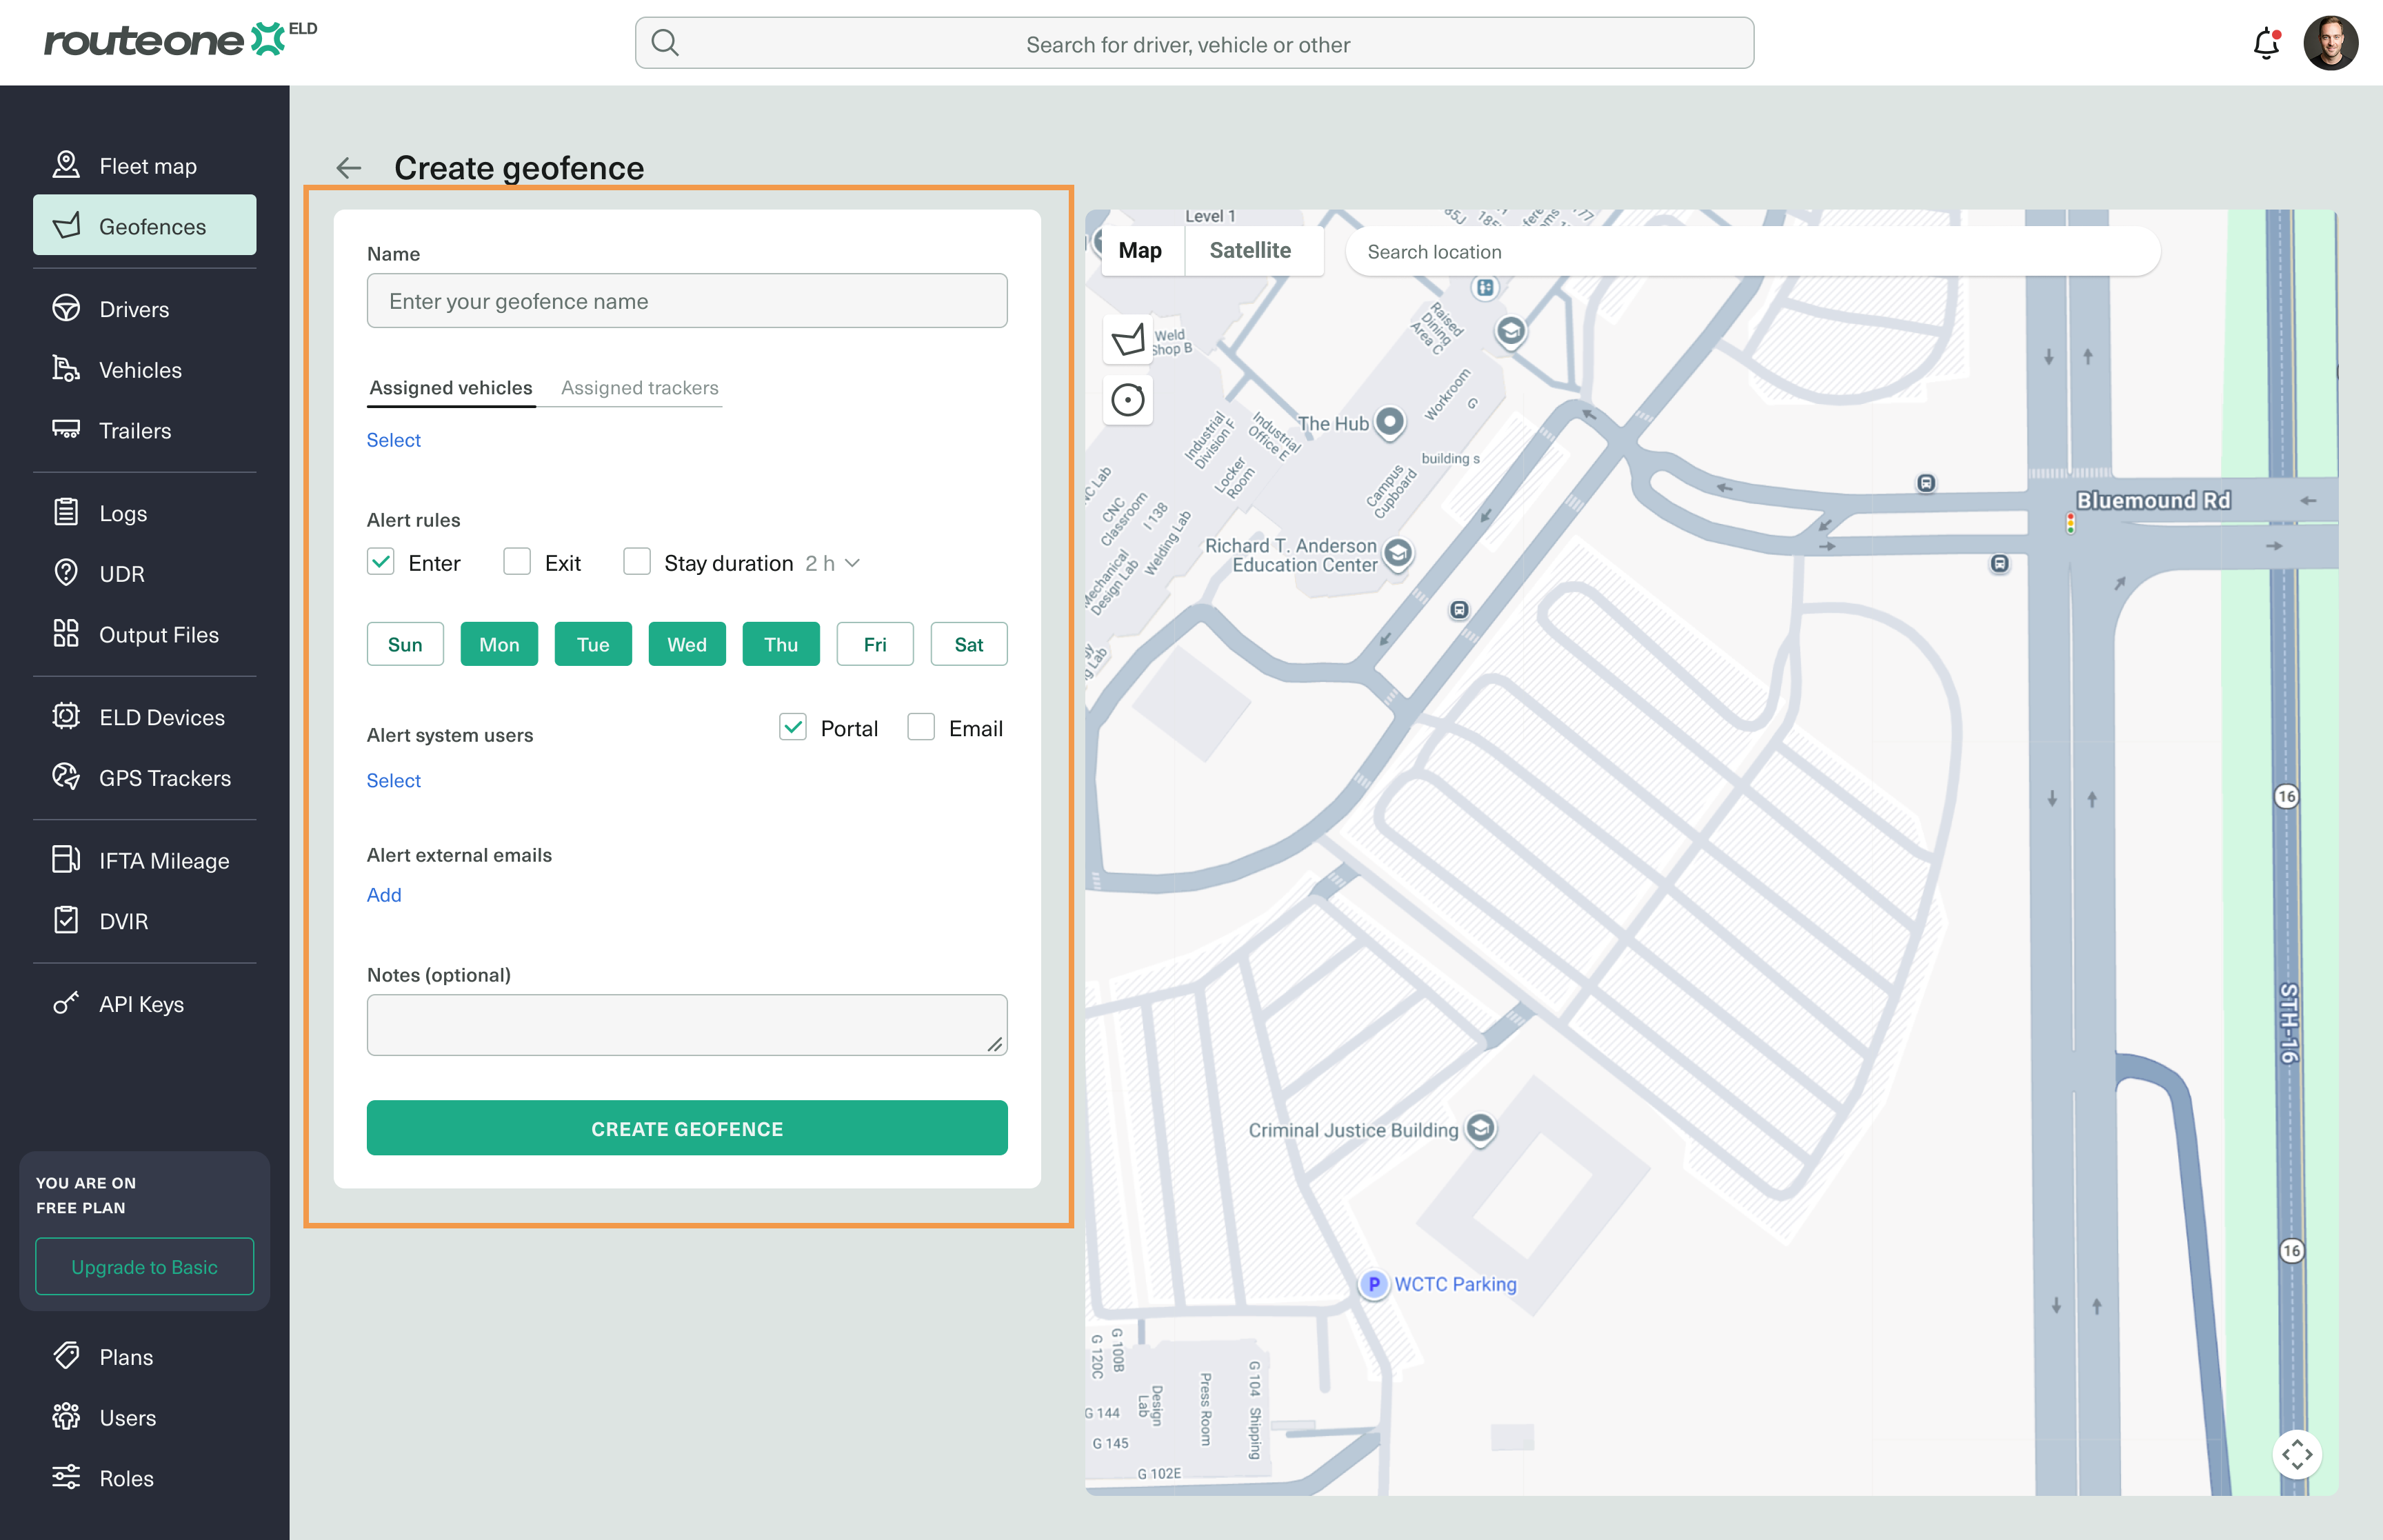Viewport: 2383px width, 1540px height.
Task: Click The Hub map marker
Action: (x=1389, y=422)
